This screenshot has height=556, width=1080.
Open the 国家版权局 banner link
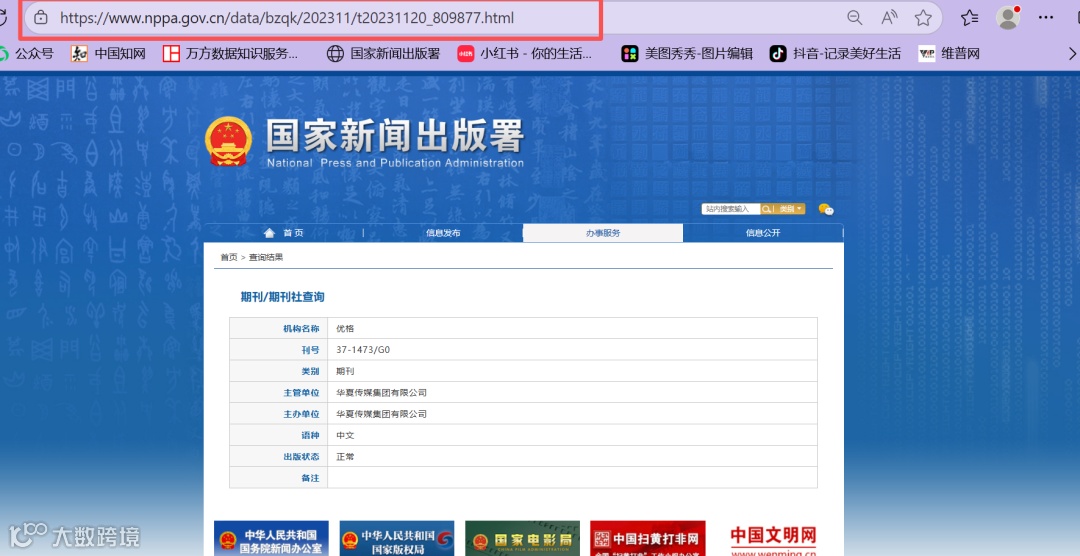[x=397, y=539]
